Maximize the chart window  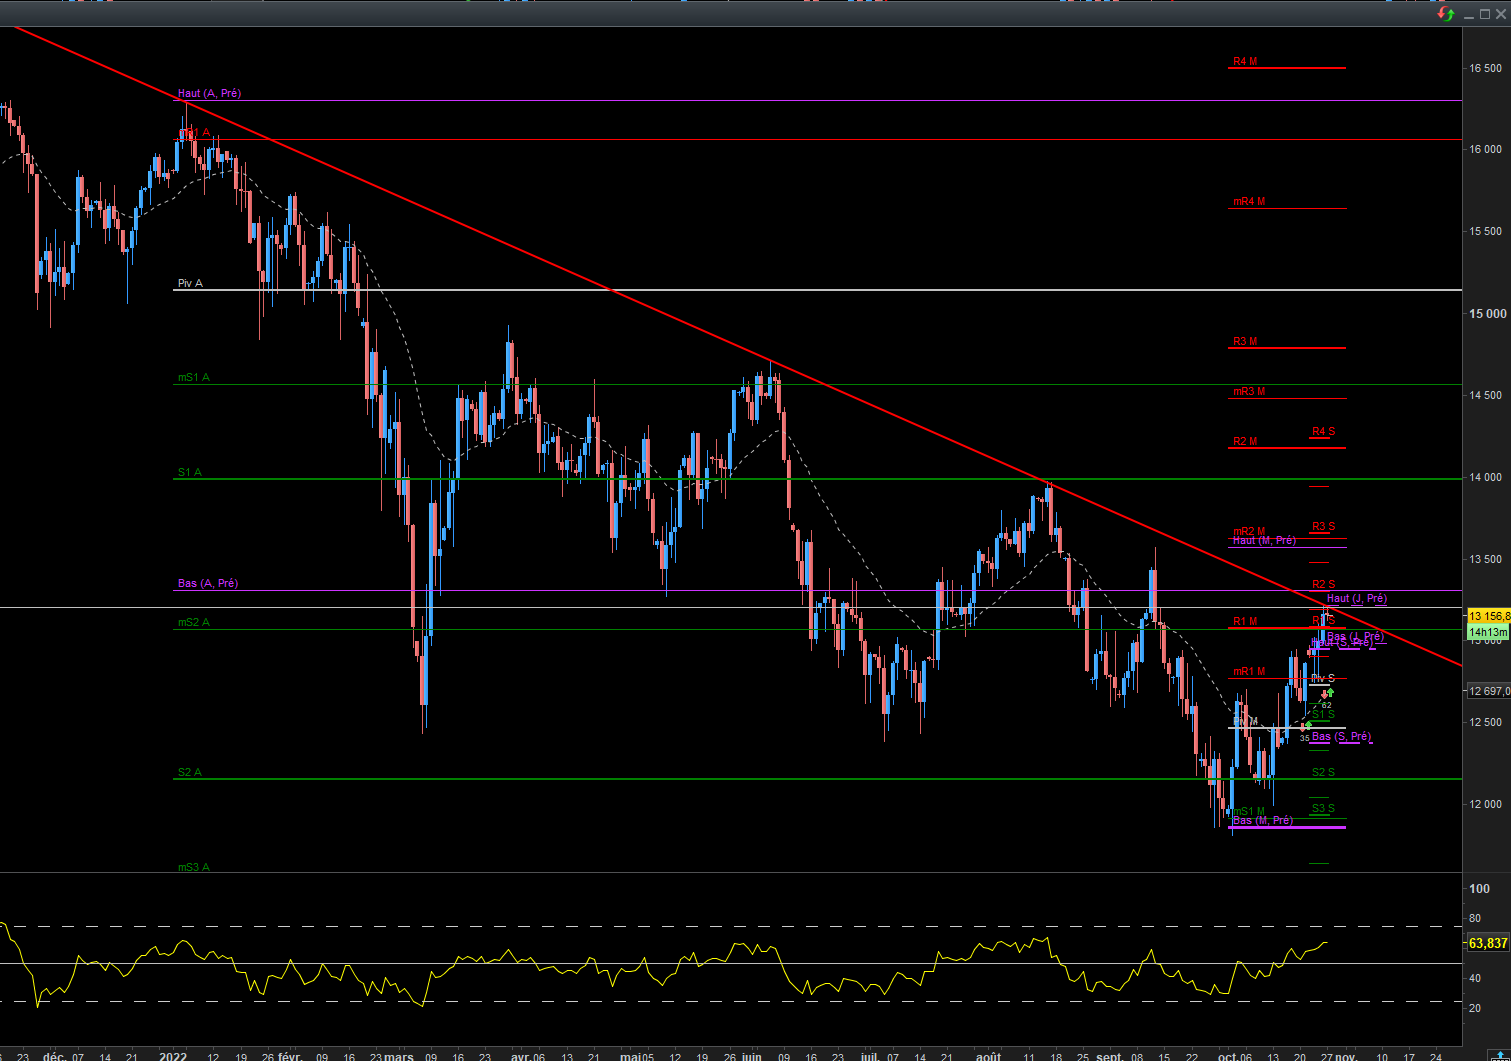coord(1484,14)
